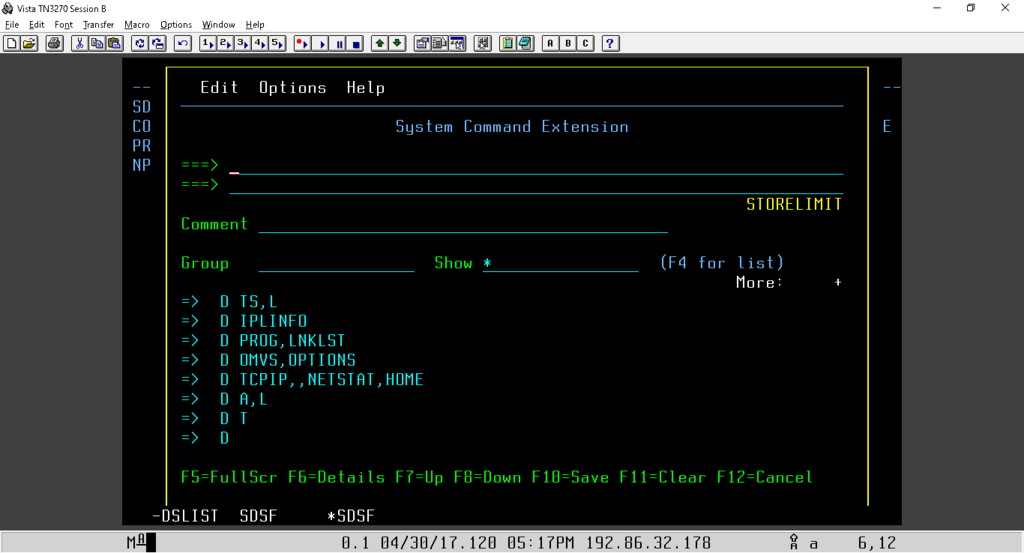Open the Window menu

pyautogui.click(x=218, y=25)
